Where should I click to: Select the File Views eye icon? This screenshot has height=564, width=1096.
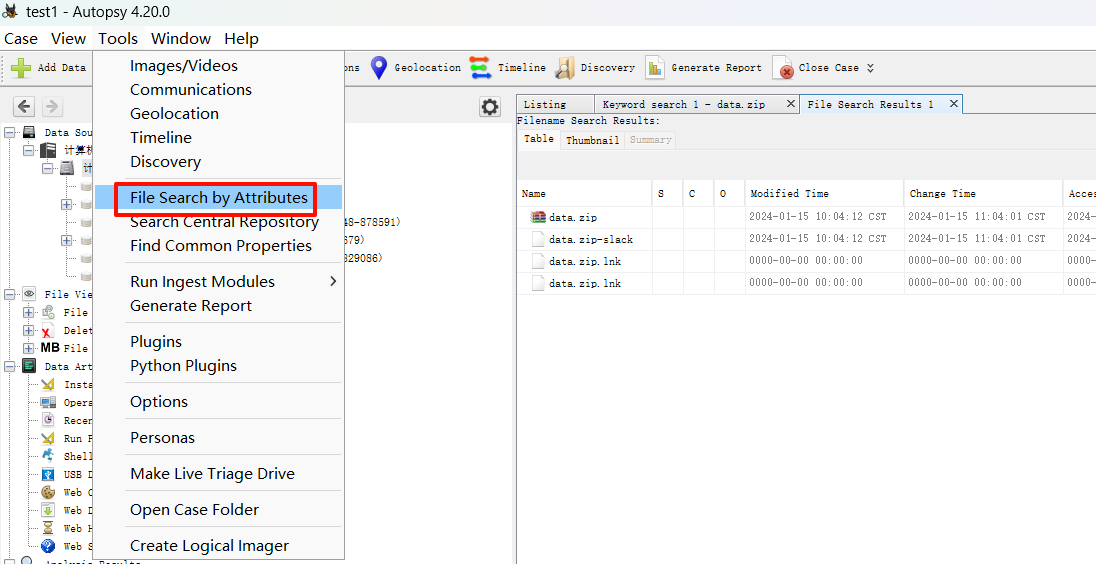tap(29, 294)
